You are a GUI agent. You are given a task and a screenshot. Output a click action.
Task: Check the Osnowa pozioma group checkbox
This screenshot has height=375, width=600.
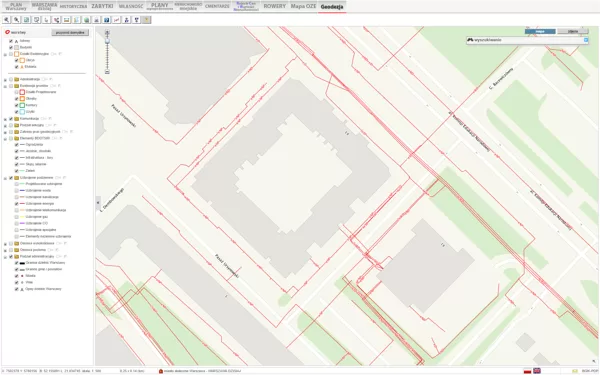click(11, 250)
